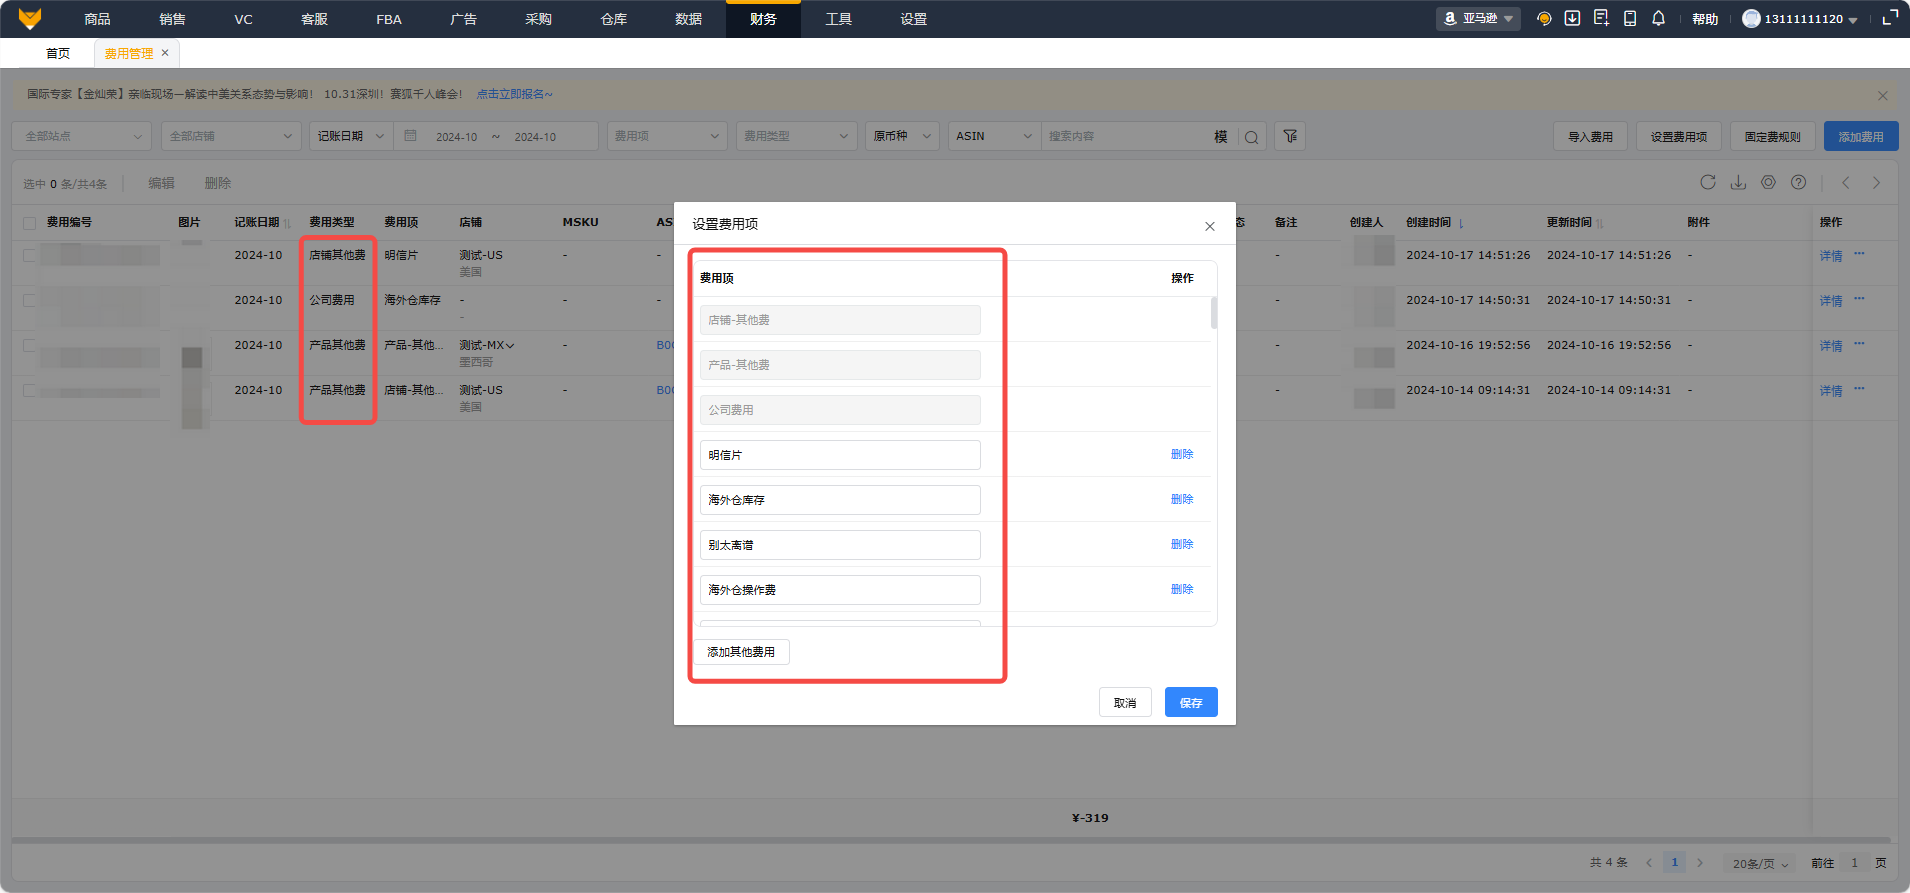Screen dimensions: 1910x893
Task: Delete the 海外仓库存 expense item
Action: pos(1182,499)
